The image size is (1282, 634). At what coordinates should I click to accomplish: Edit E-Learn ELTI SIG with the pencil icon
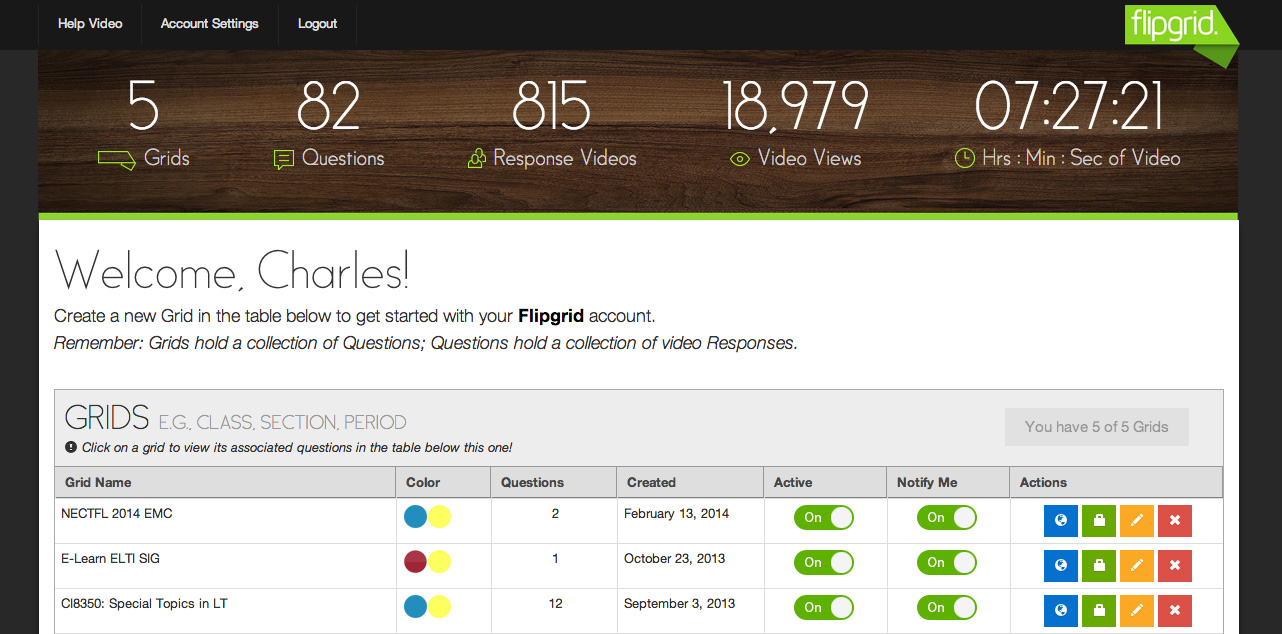(1137, 565)
